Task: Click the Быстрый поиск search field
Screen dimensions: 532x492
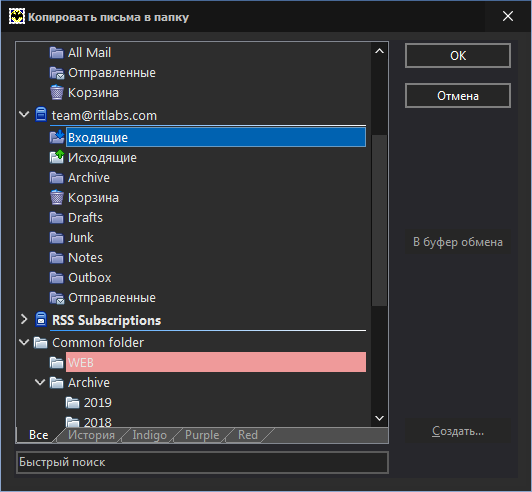Action: tap(202, 462)
